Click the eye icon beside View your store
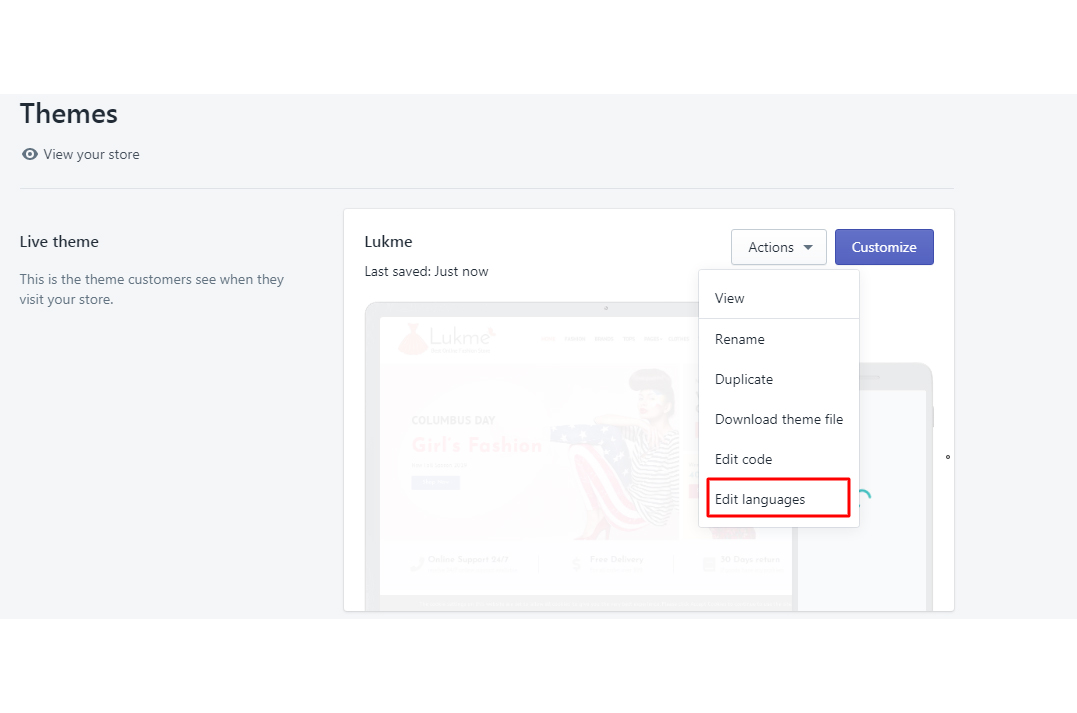The width and height of the screenshot is (1077, 713). (30, 154)
